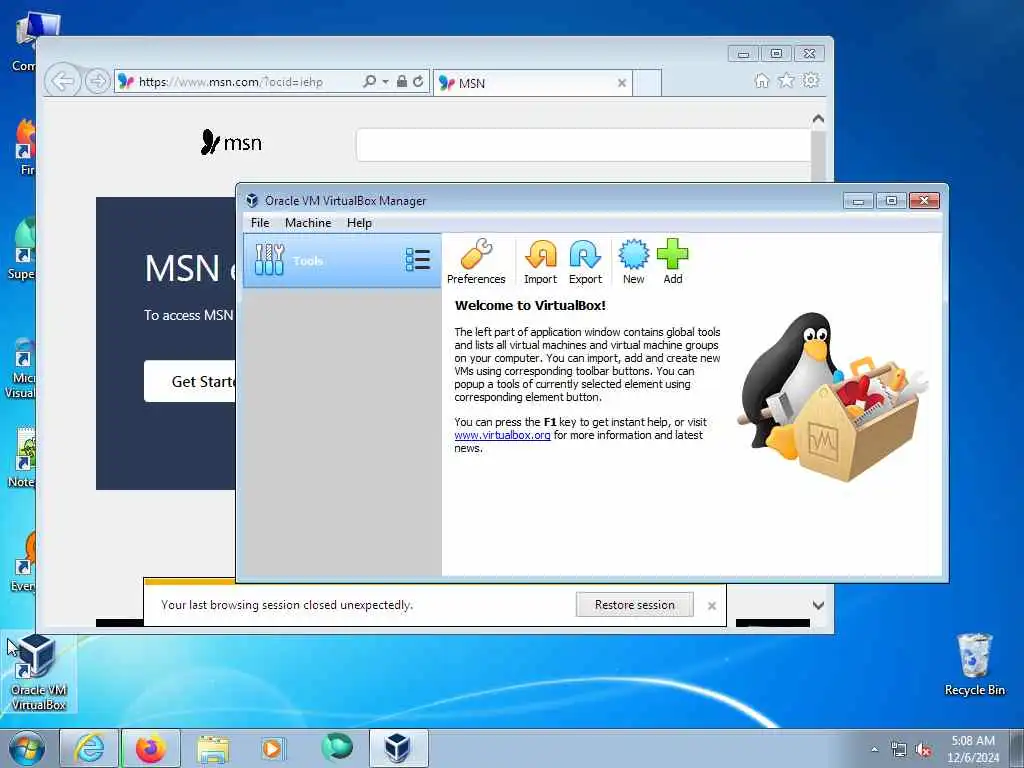Open a new tab in Internet Explorer
The width and height of the screenshot is (1024, 768).
[x=647, y=83]
